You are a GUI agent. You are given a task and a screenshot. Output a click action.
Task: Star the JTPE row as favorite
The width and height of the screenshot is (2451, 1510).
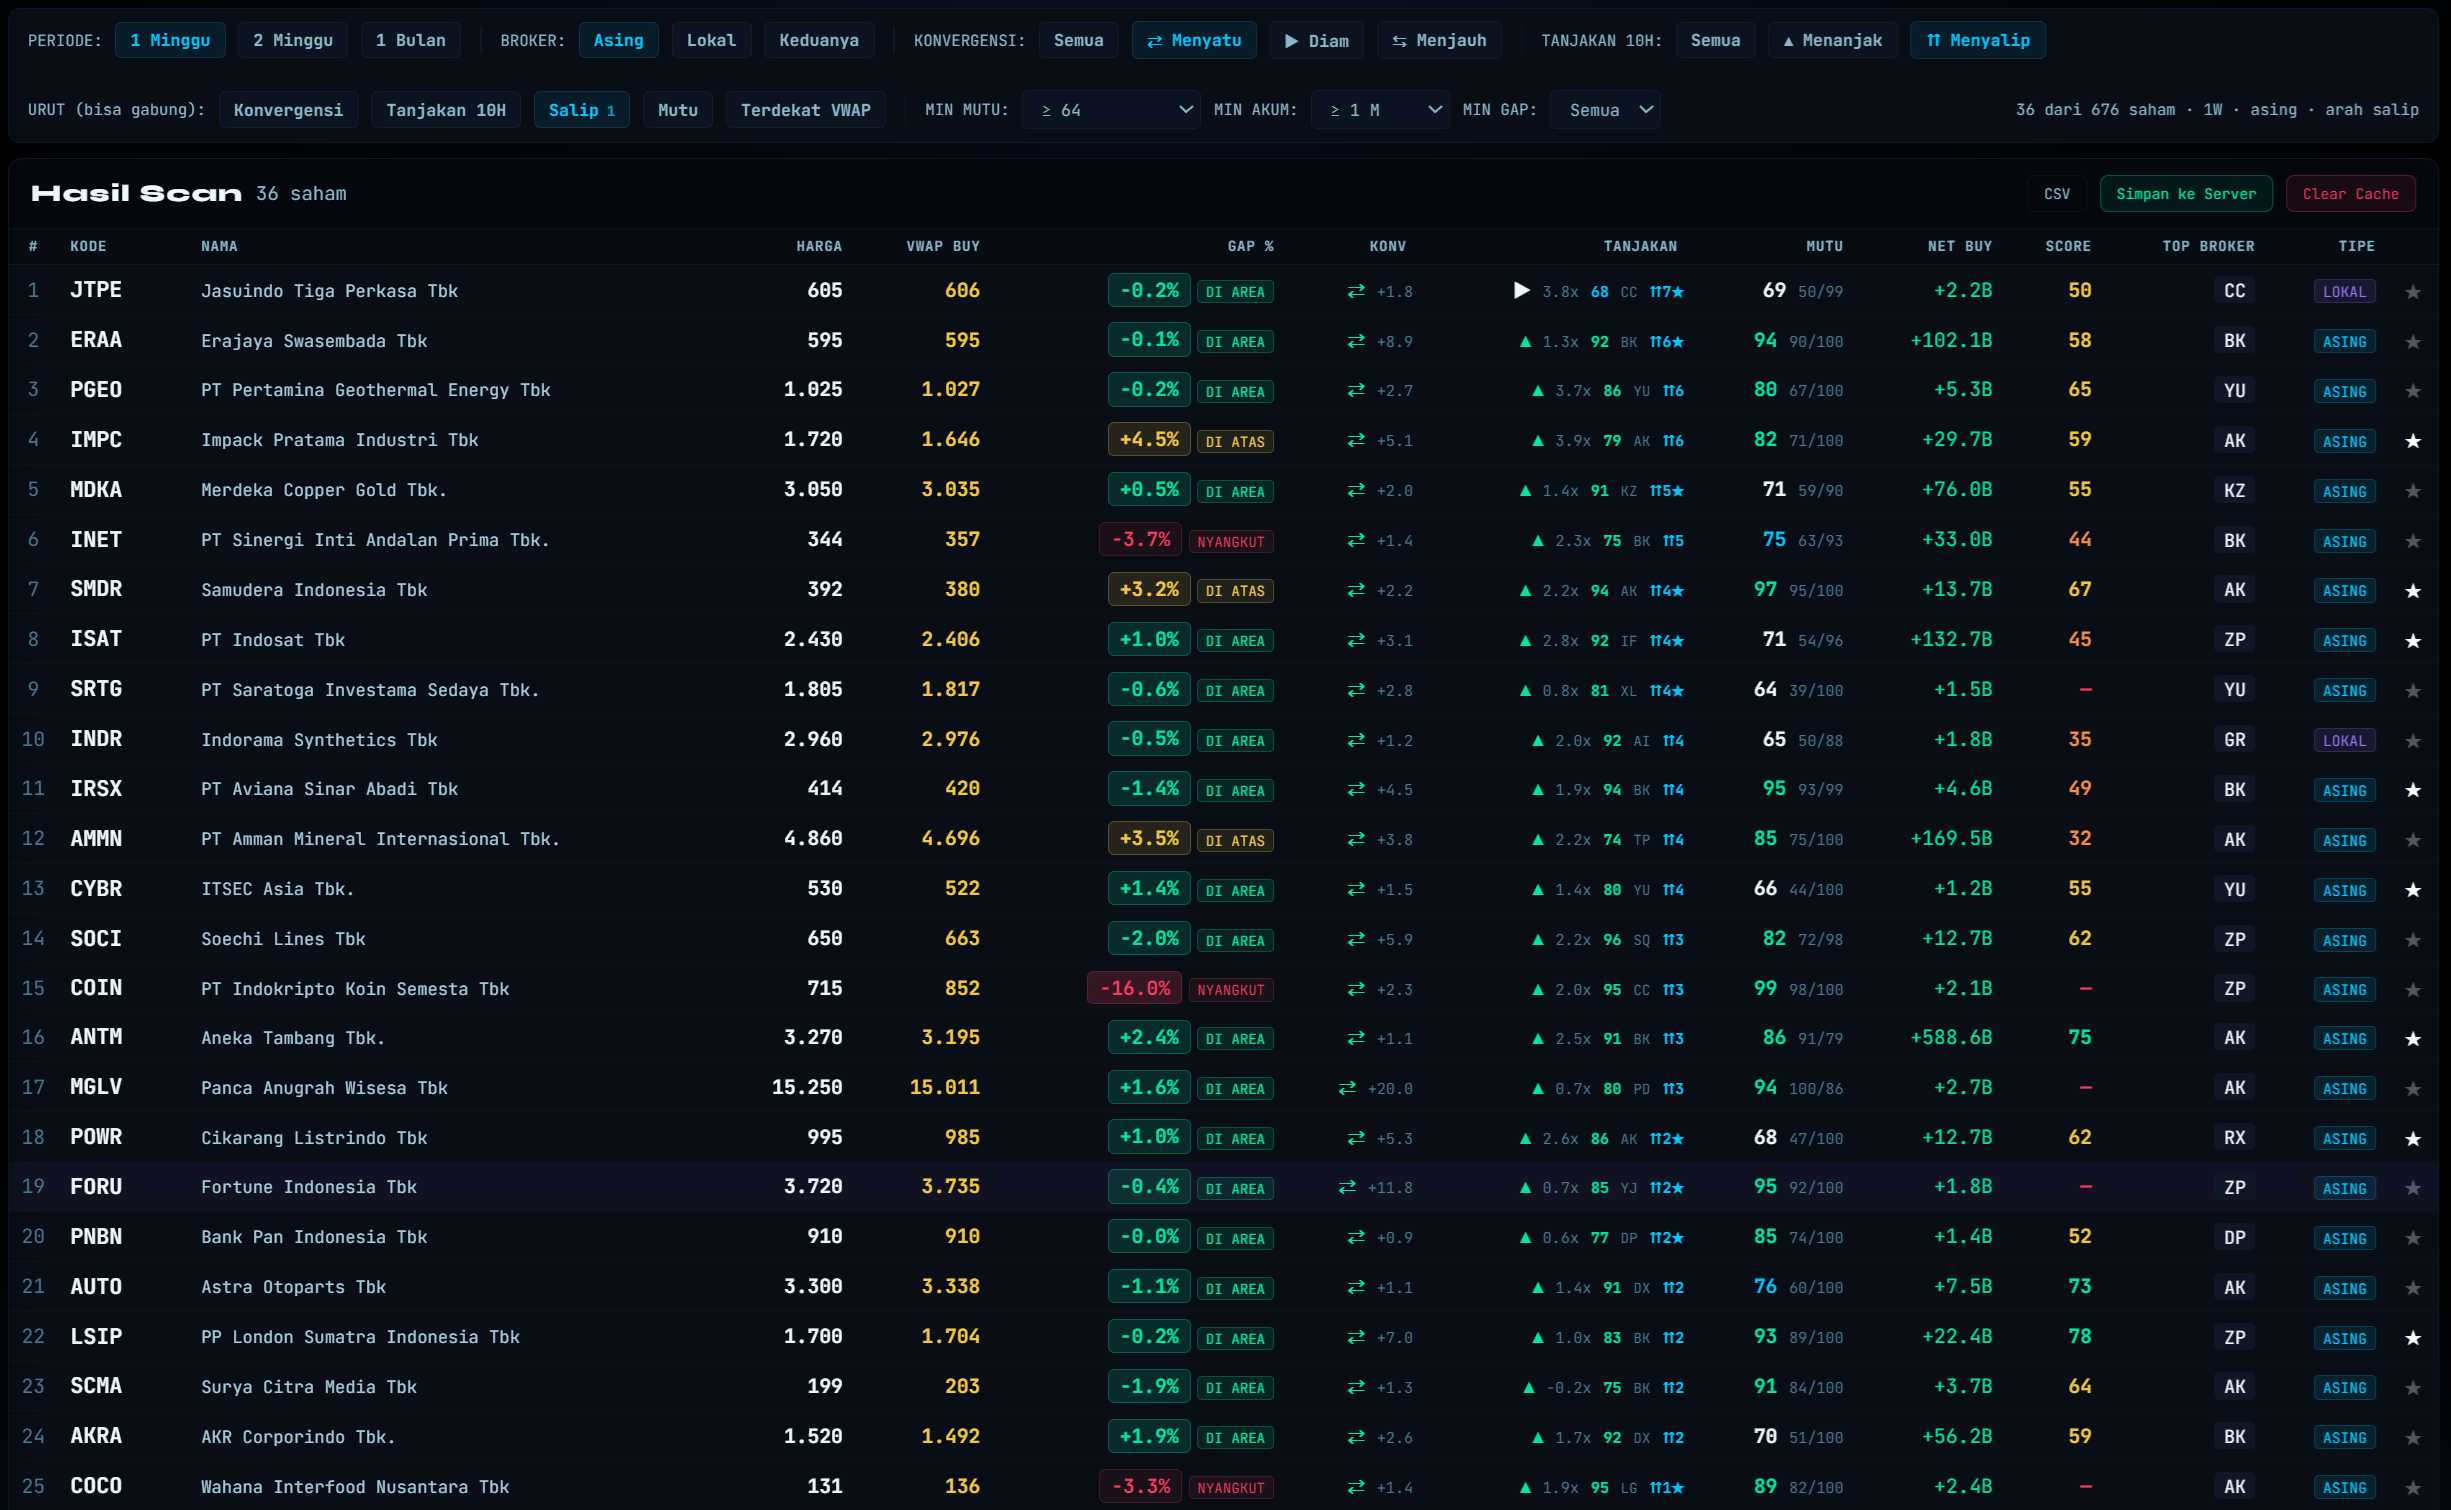click(x=2412, y=291)
